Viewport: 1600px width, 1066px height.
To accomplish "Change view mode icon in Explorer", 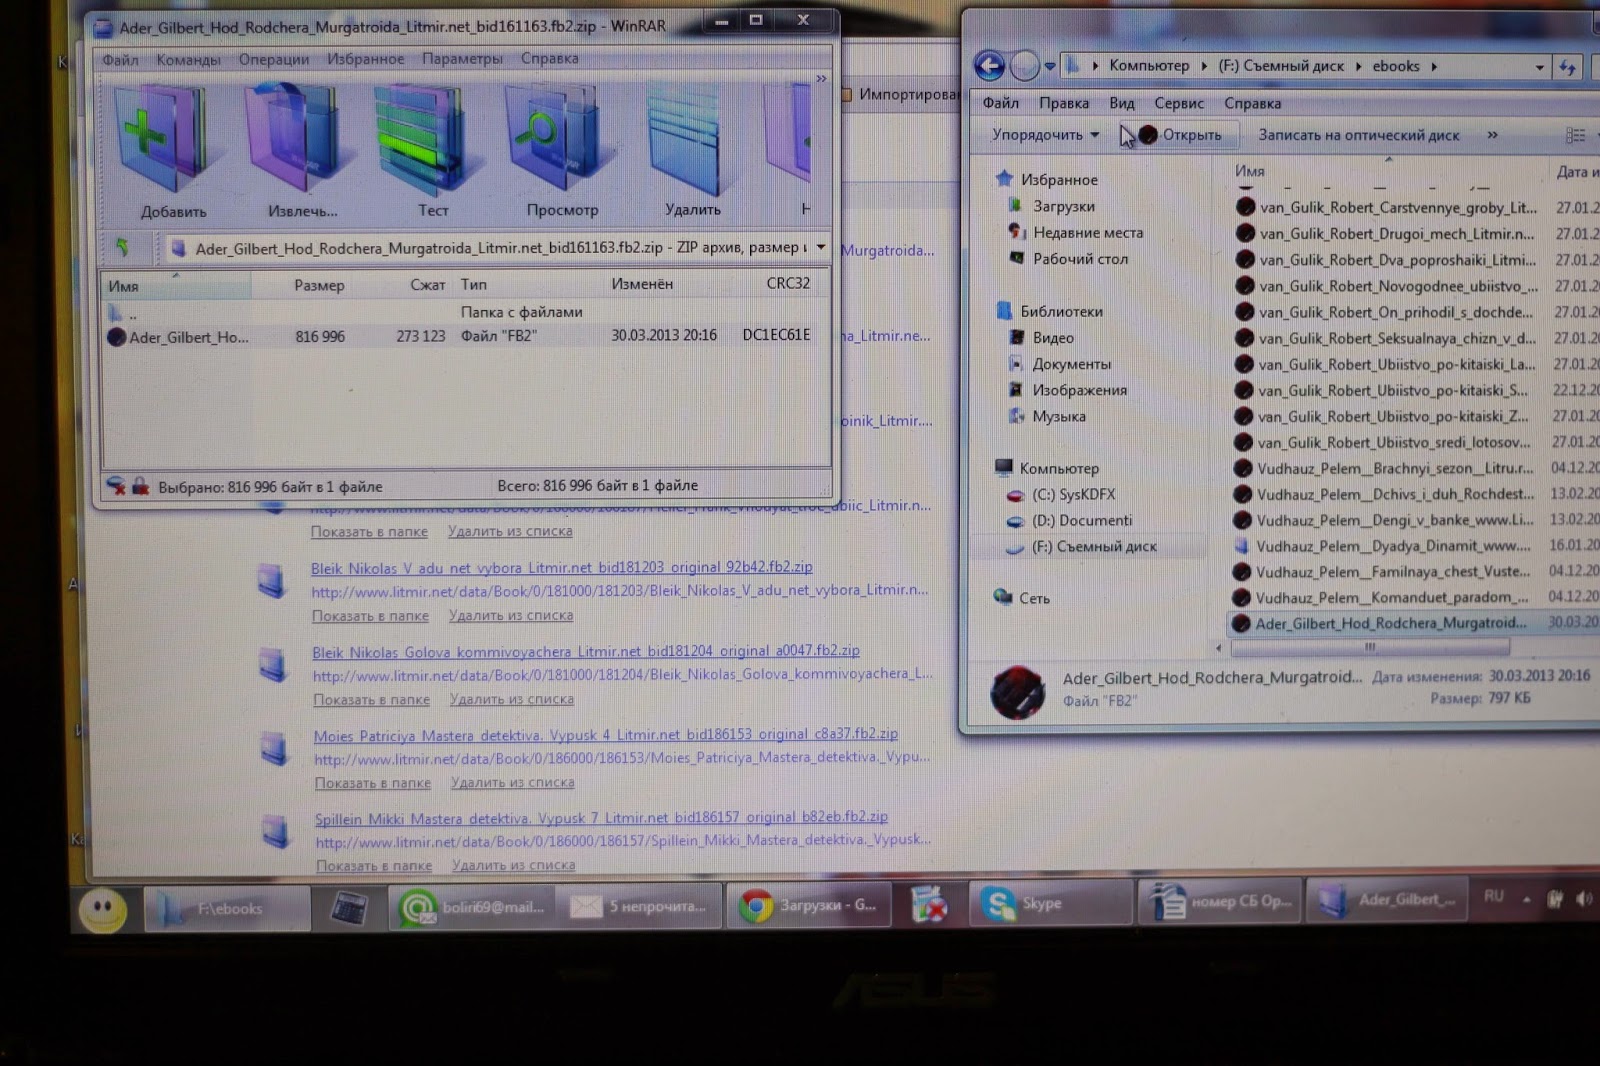I will coord(1575,135).
